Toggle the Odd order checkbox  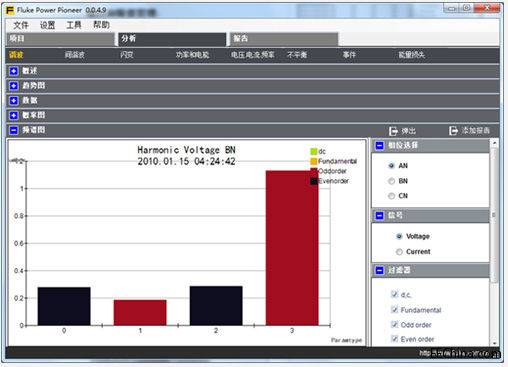click(395, 324)
